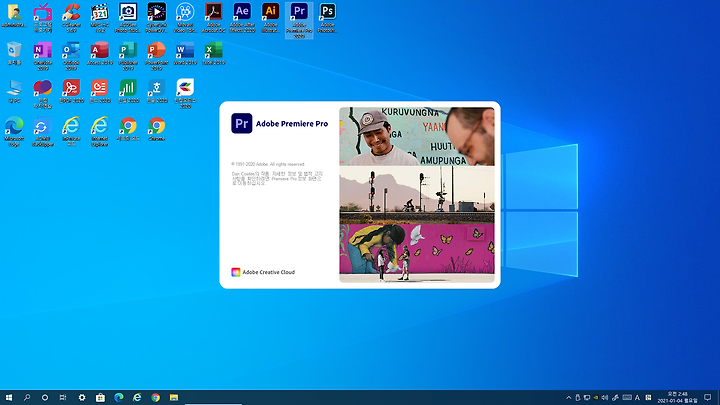Screen dimensions: 720x405
Task: Select the This PC desktop icon
Action: click(x=14, y=91)
